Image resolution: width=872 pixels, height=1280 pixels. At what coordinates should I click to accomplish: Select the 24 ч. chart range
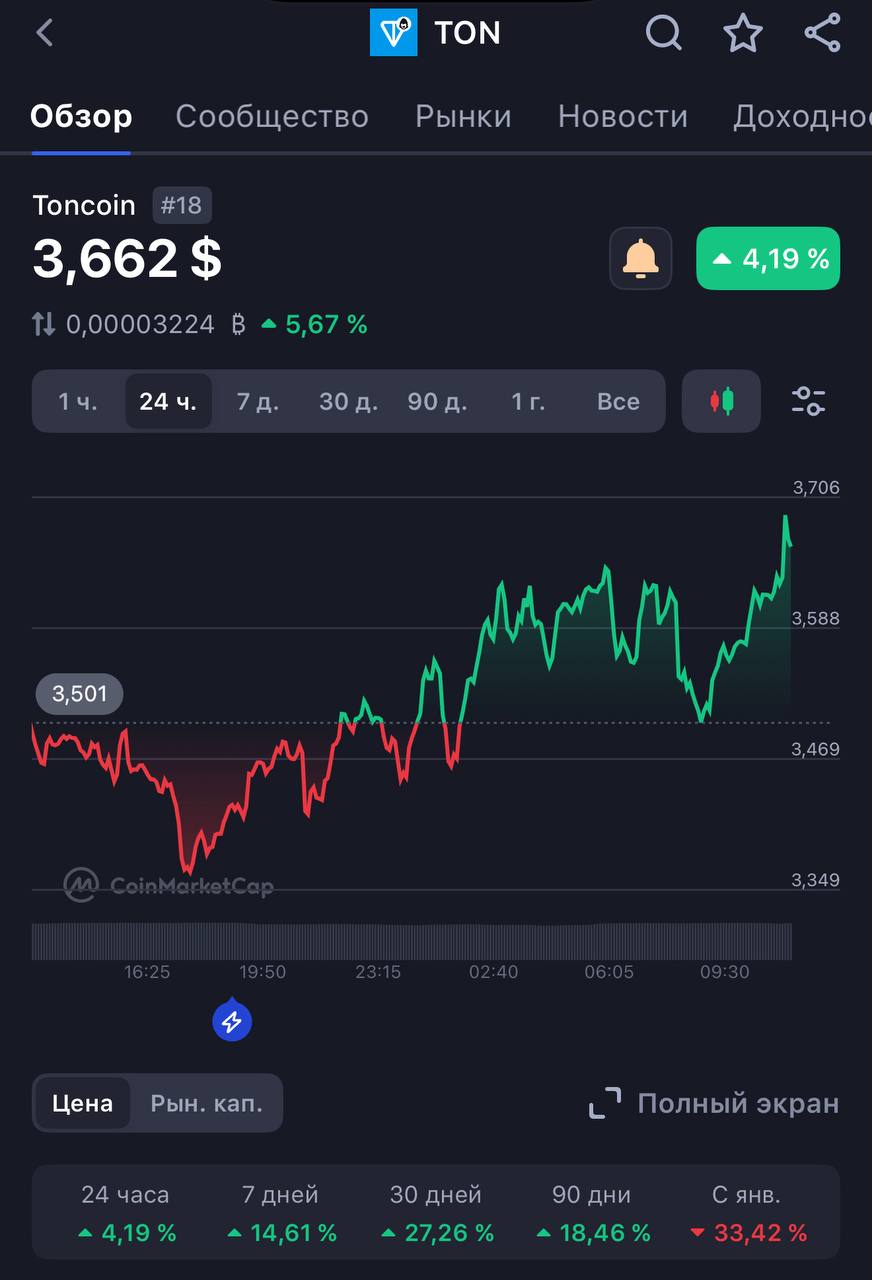(x=168, y=401)
